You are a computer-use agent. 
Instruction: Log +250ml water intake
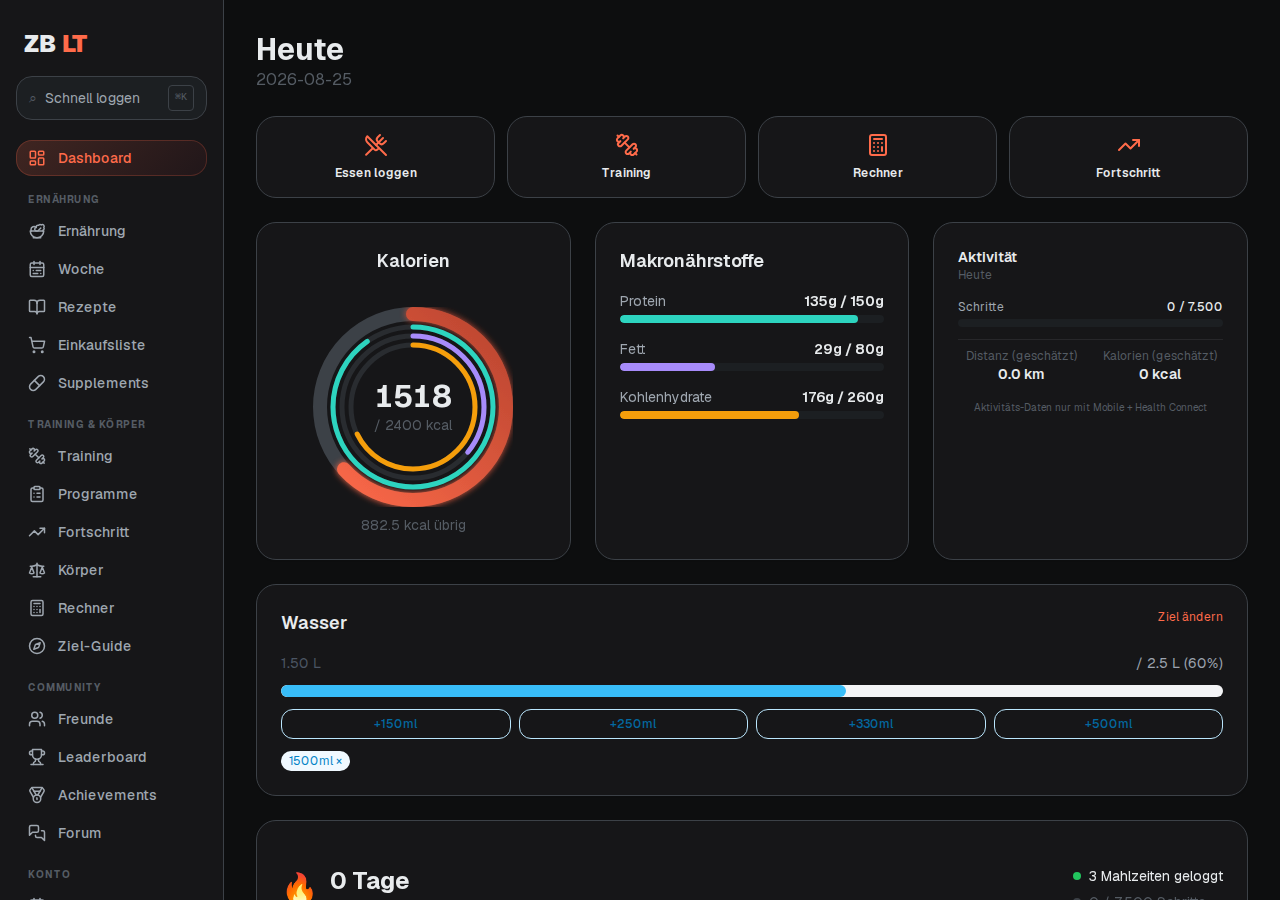[x=633, y=724]
